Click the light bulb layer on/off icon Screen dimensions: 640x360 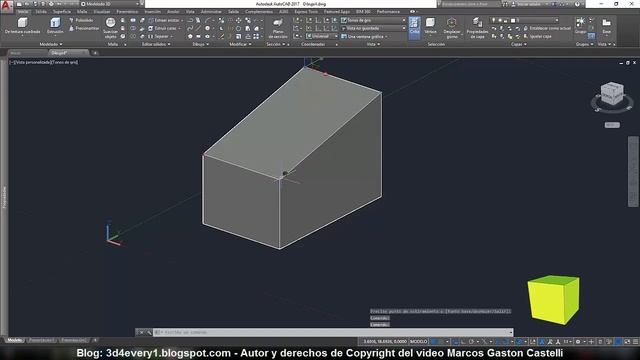click(x=493, y=20)
